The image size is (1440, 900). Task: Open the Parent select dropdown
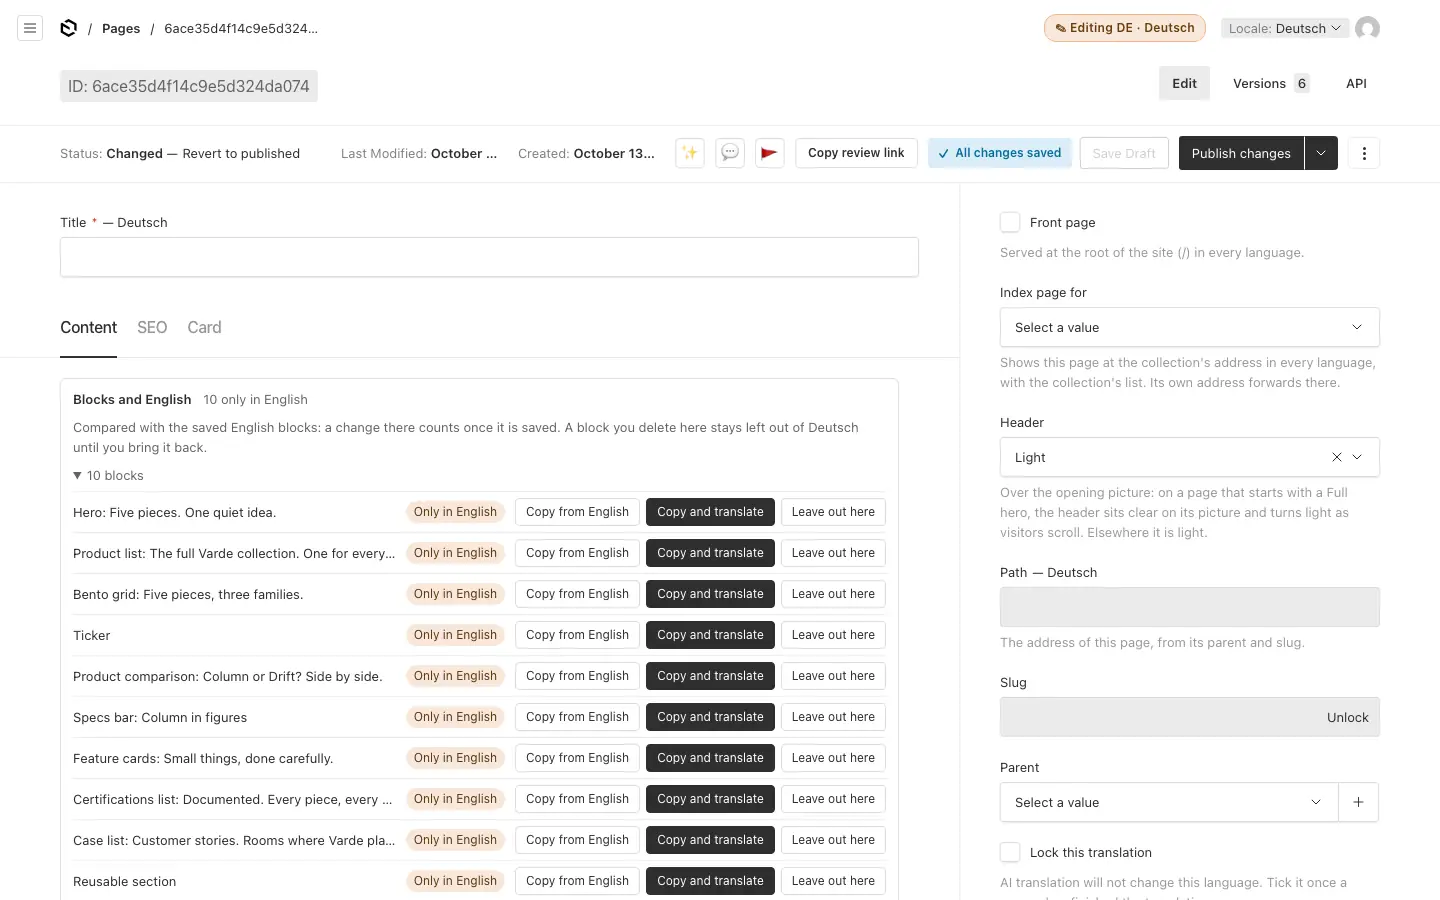coord(1168,802)
